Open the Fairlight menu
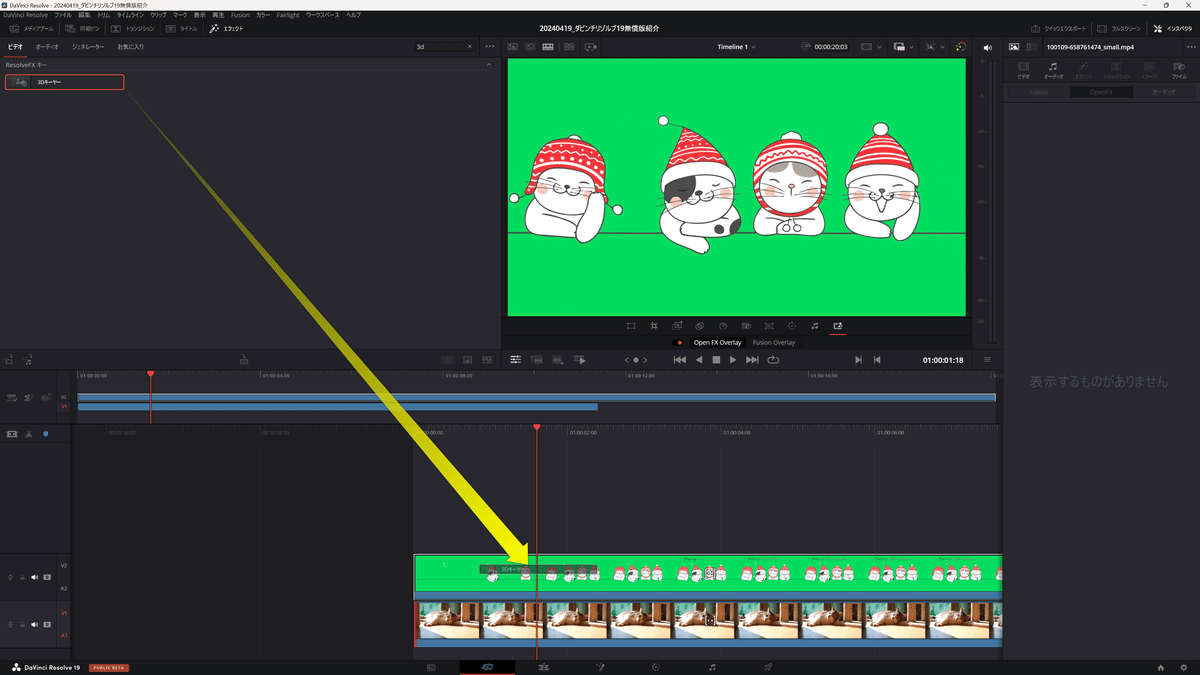The image size is (1200, 675). (288, 15)
